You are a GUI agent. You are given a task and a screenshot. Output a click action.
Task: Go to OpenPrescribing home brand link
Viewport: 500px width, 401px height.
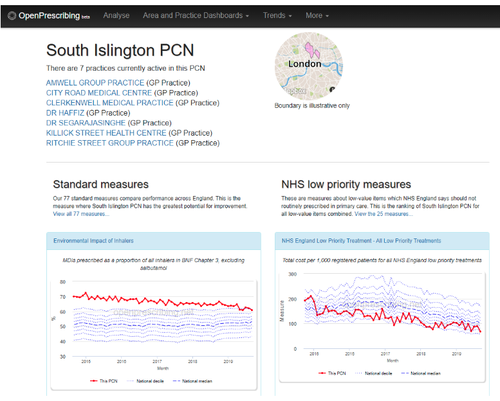[x=49, y=16]
